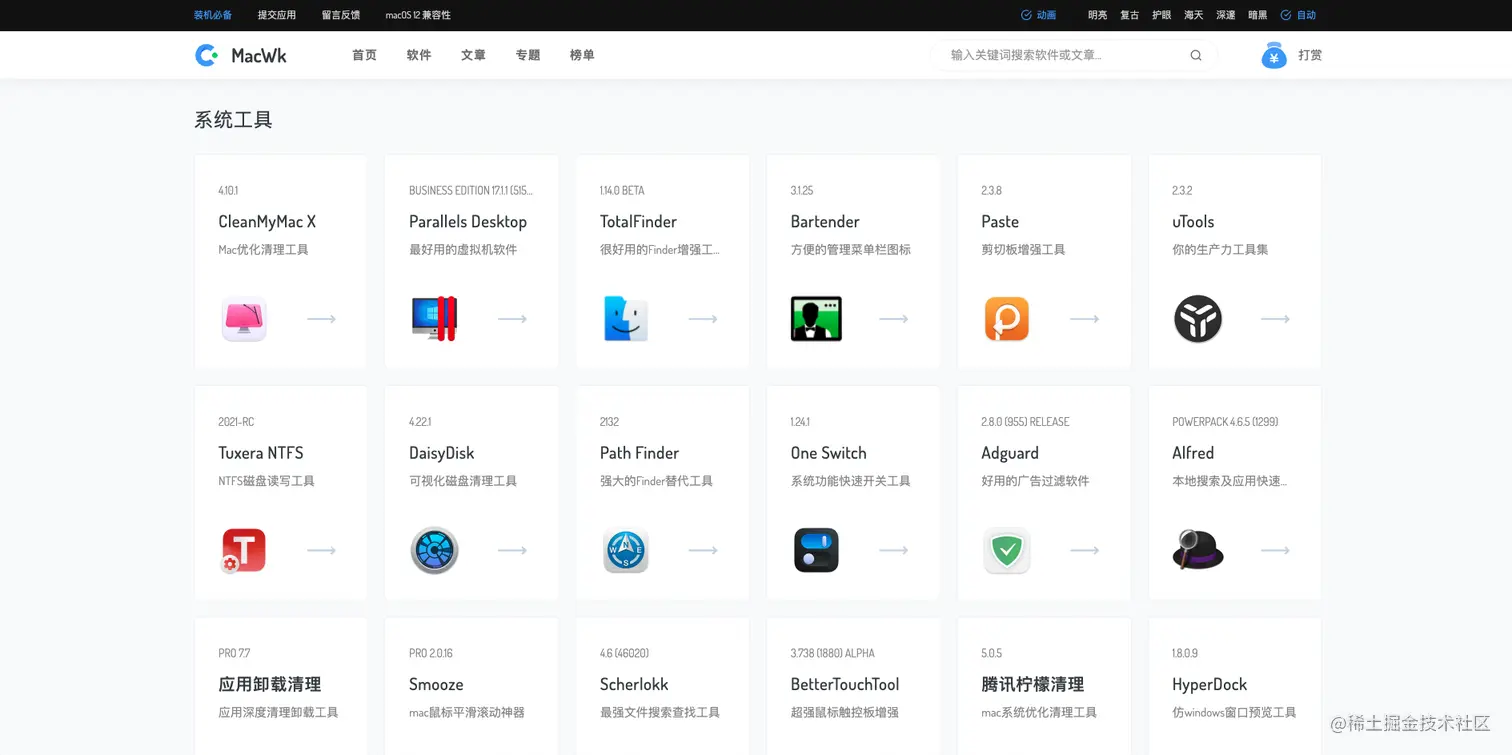Follow the arrow on Bartender card
Screen dimensions: 1512x755
pos(893,319)
